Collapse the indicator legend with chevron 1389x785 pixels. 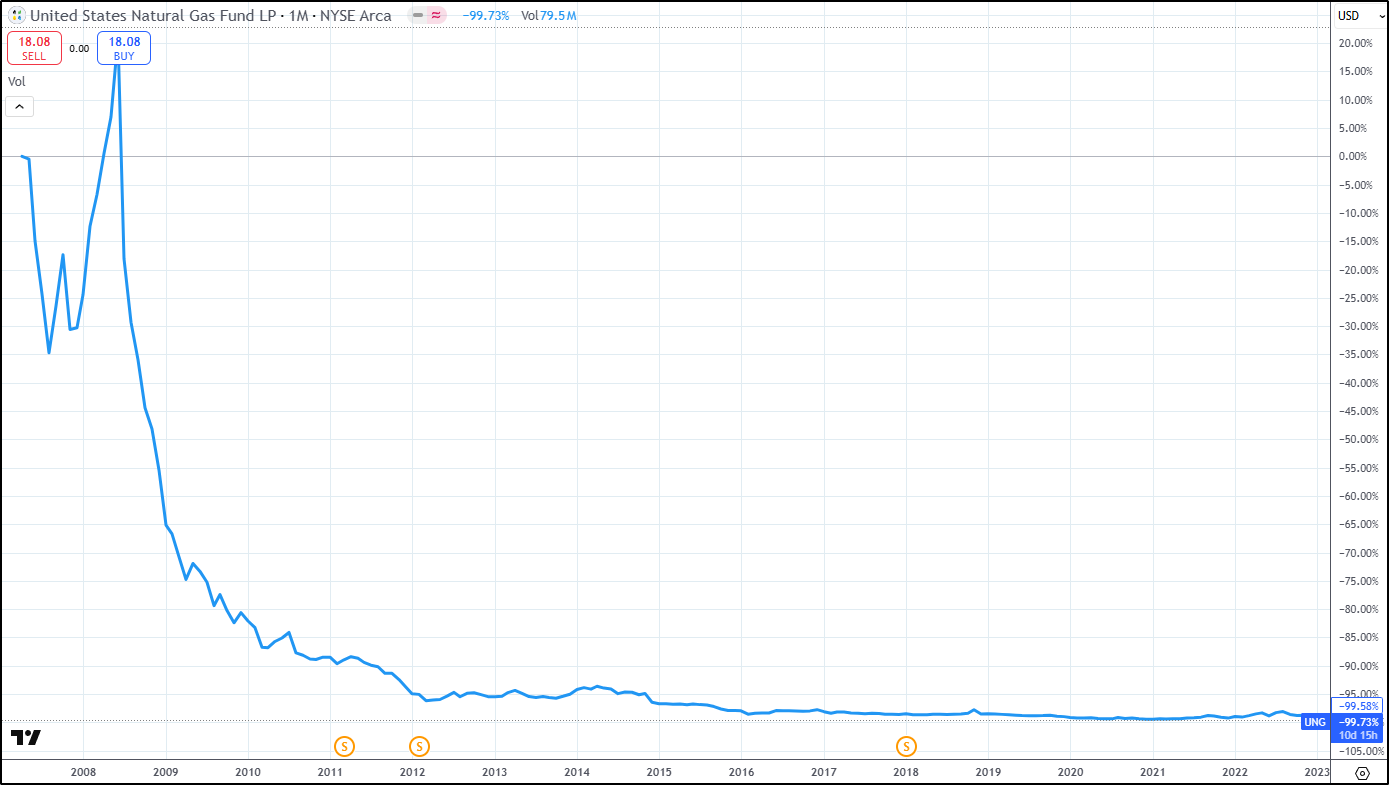click(x=20, y=107)
